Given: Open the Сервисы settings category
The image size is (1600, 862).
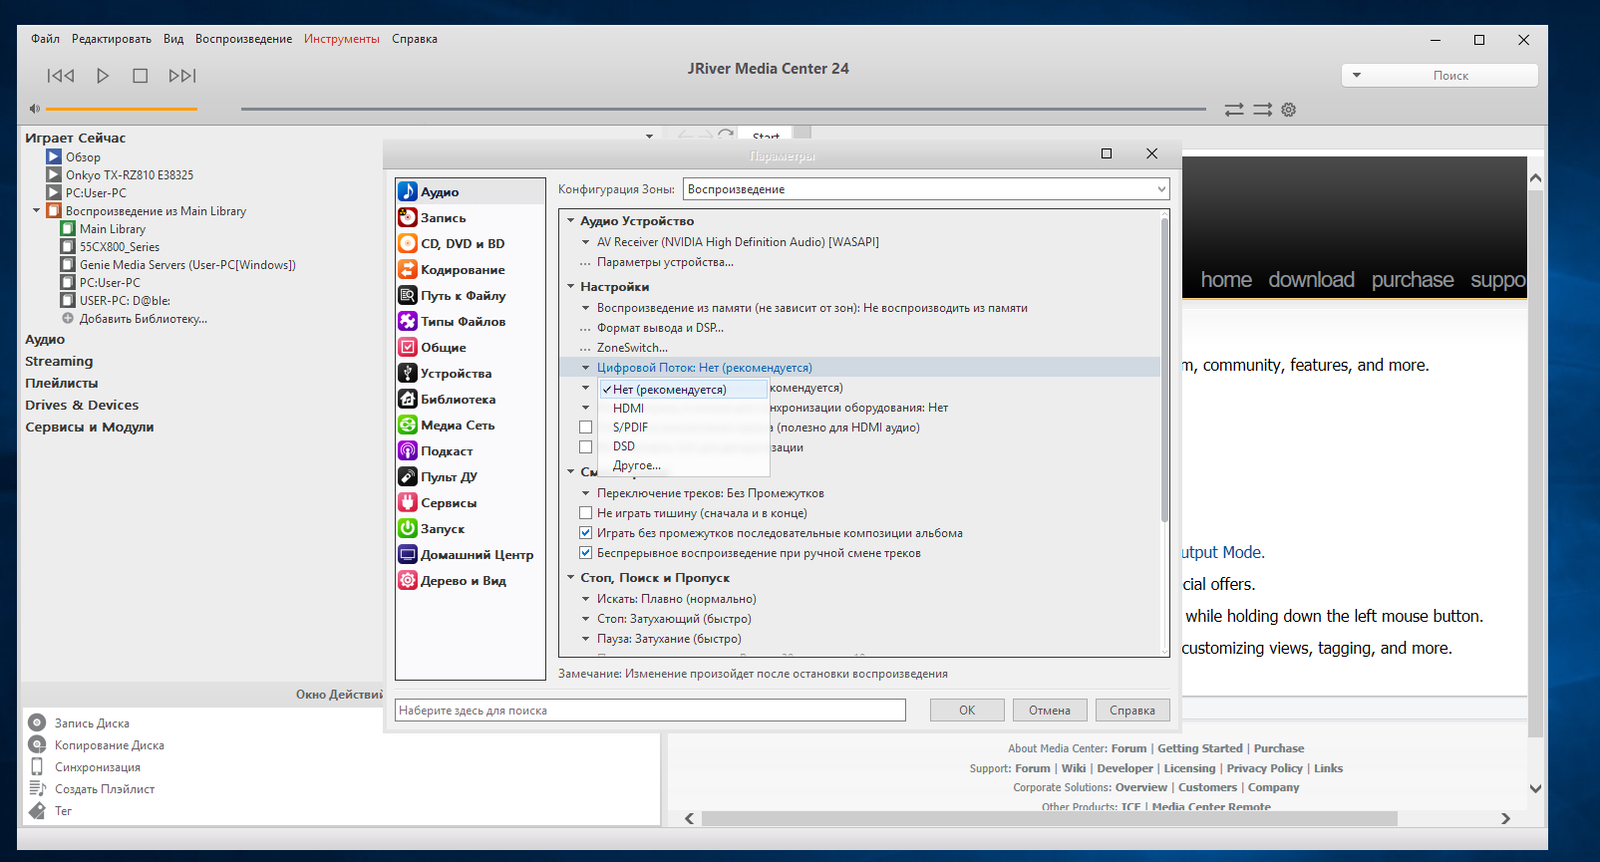Looking at the screenshot, I should coord(469,504).
